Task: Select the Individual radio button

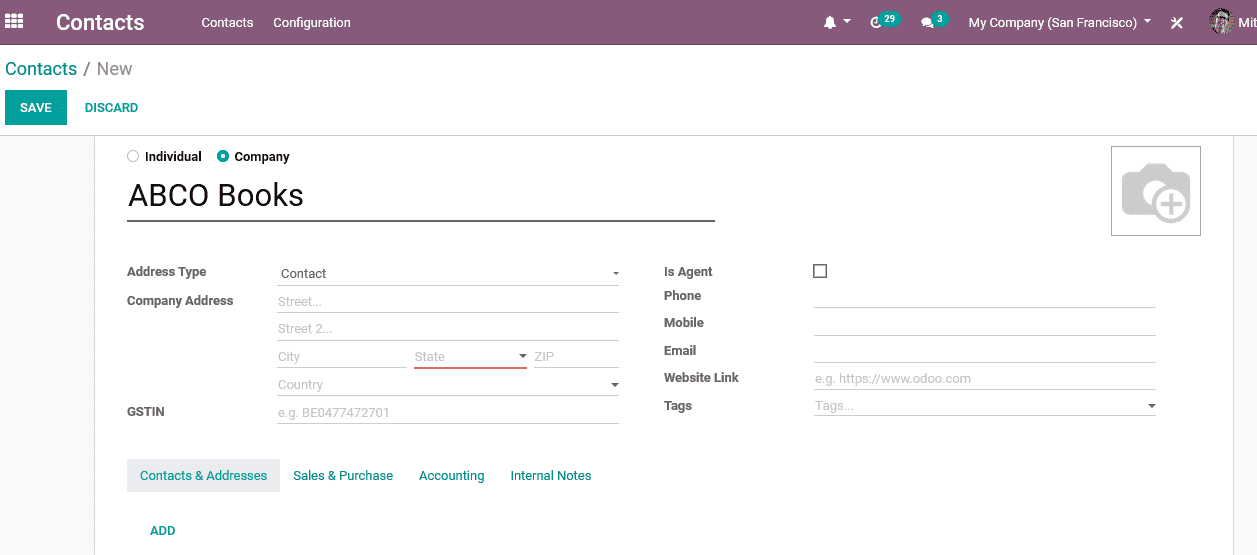Action: click(133, 156)
